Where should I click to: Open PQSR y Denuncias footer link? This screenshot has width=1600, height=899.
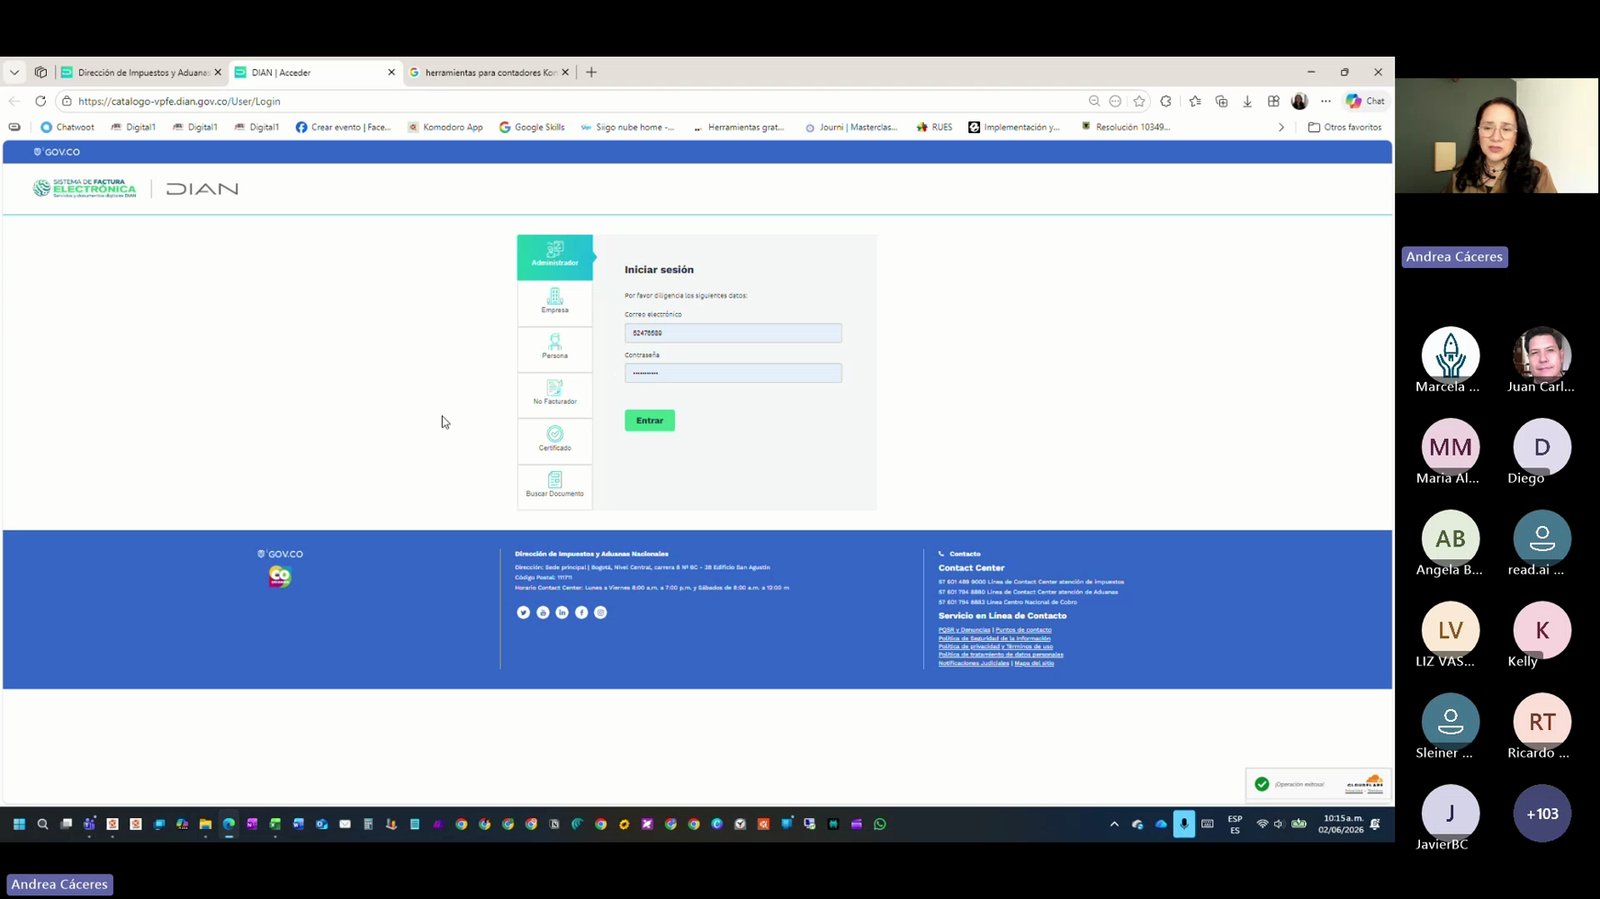(x=964, y=630)
